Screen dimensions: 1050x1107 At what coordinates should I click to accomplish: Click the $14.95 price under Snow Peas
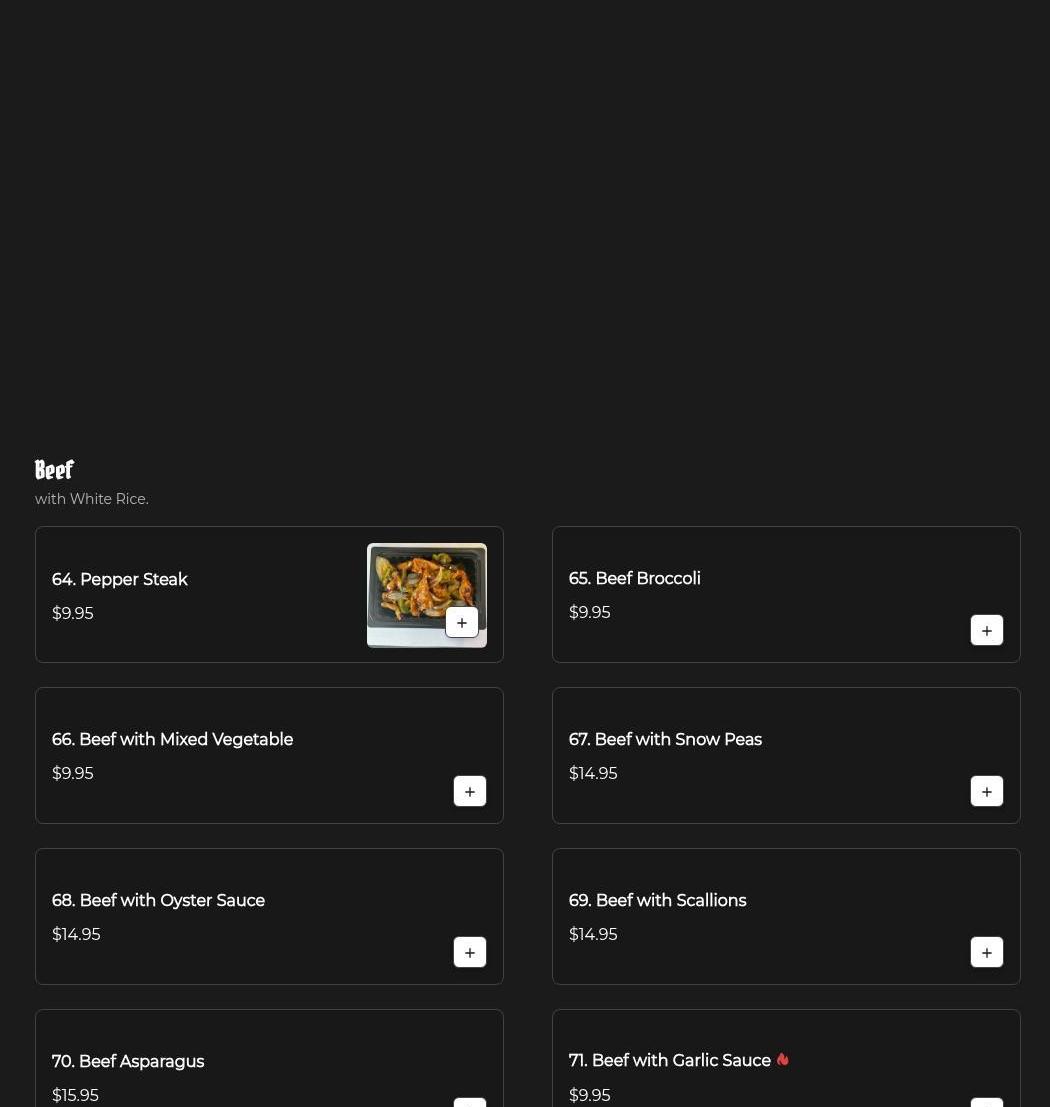[x=593, y=772]
